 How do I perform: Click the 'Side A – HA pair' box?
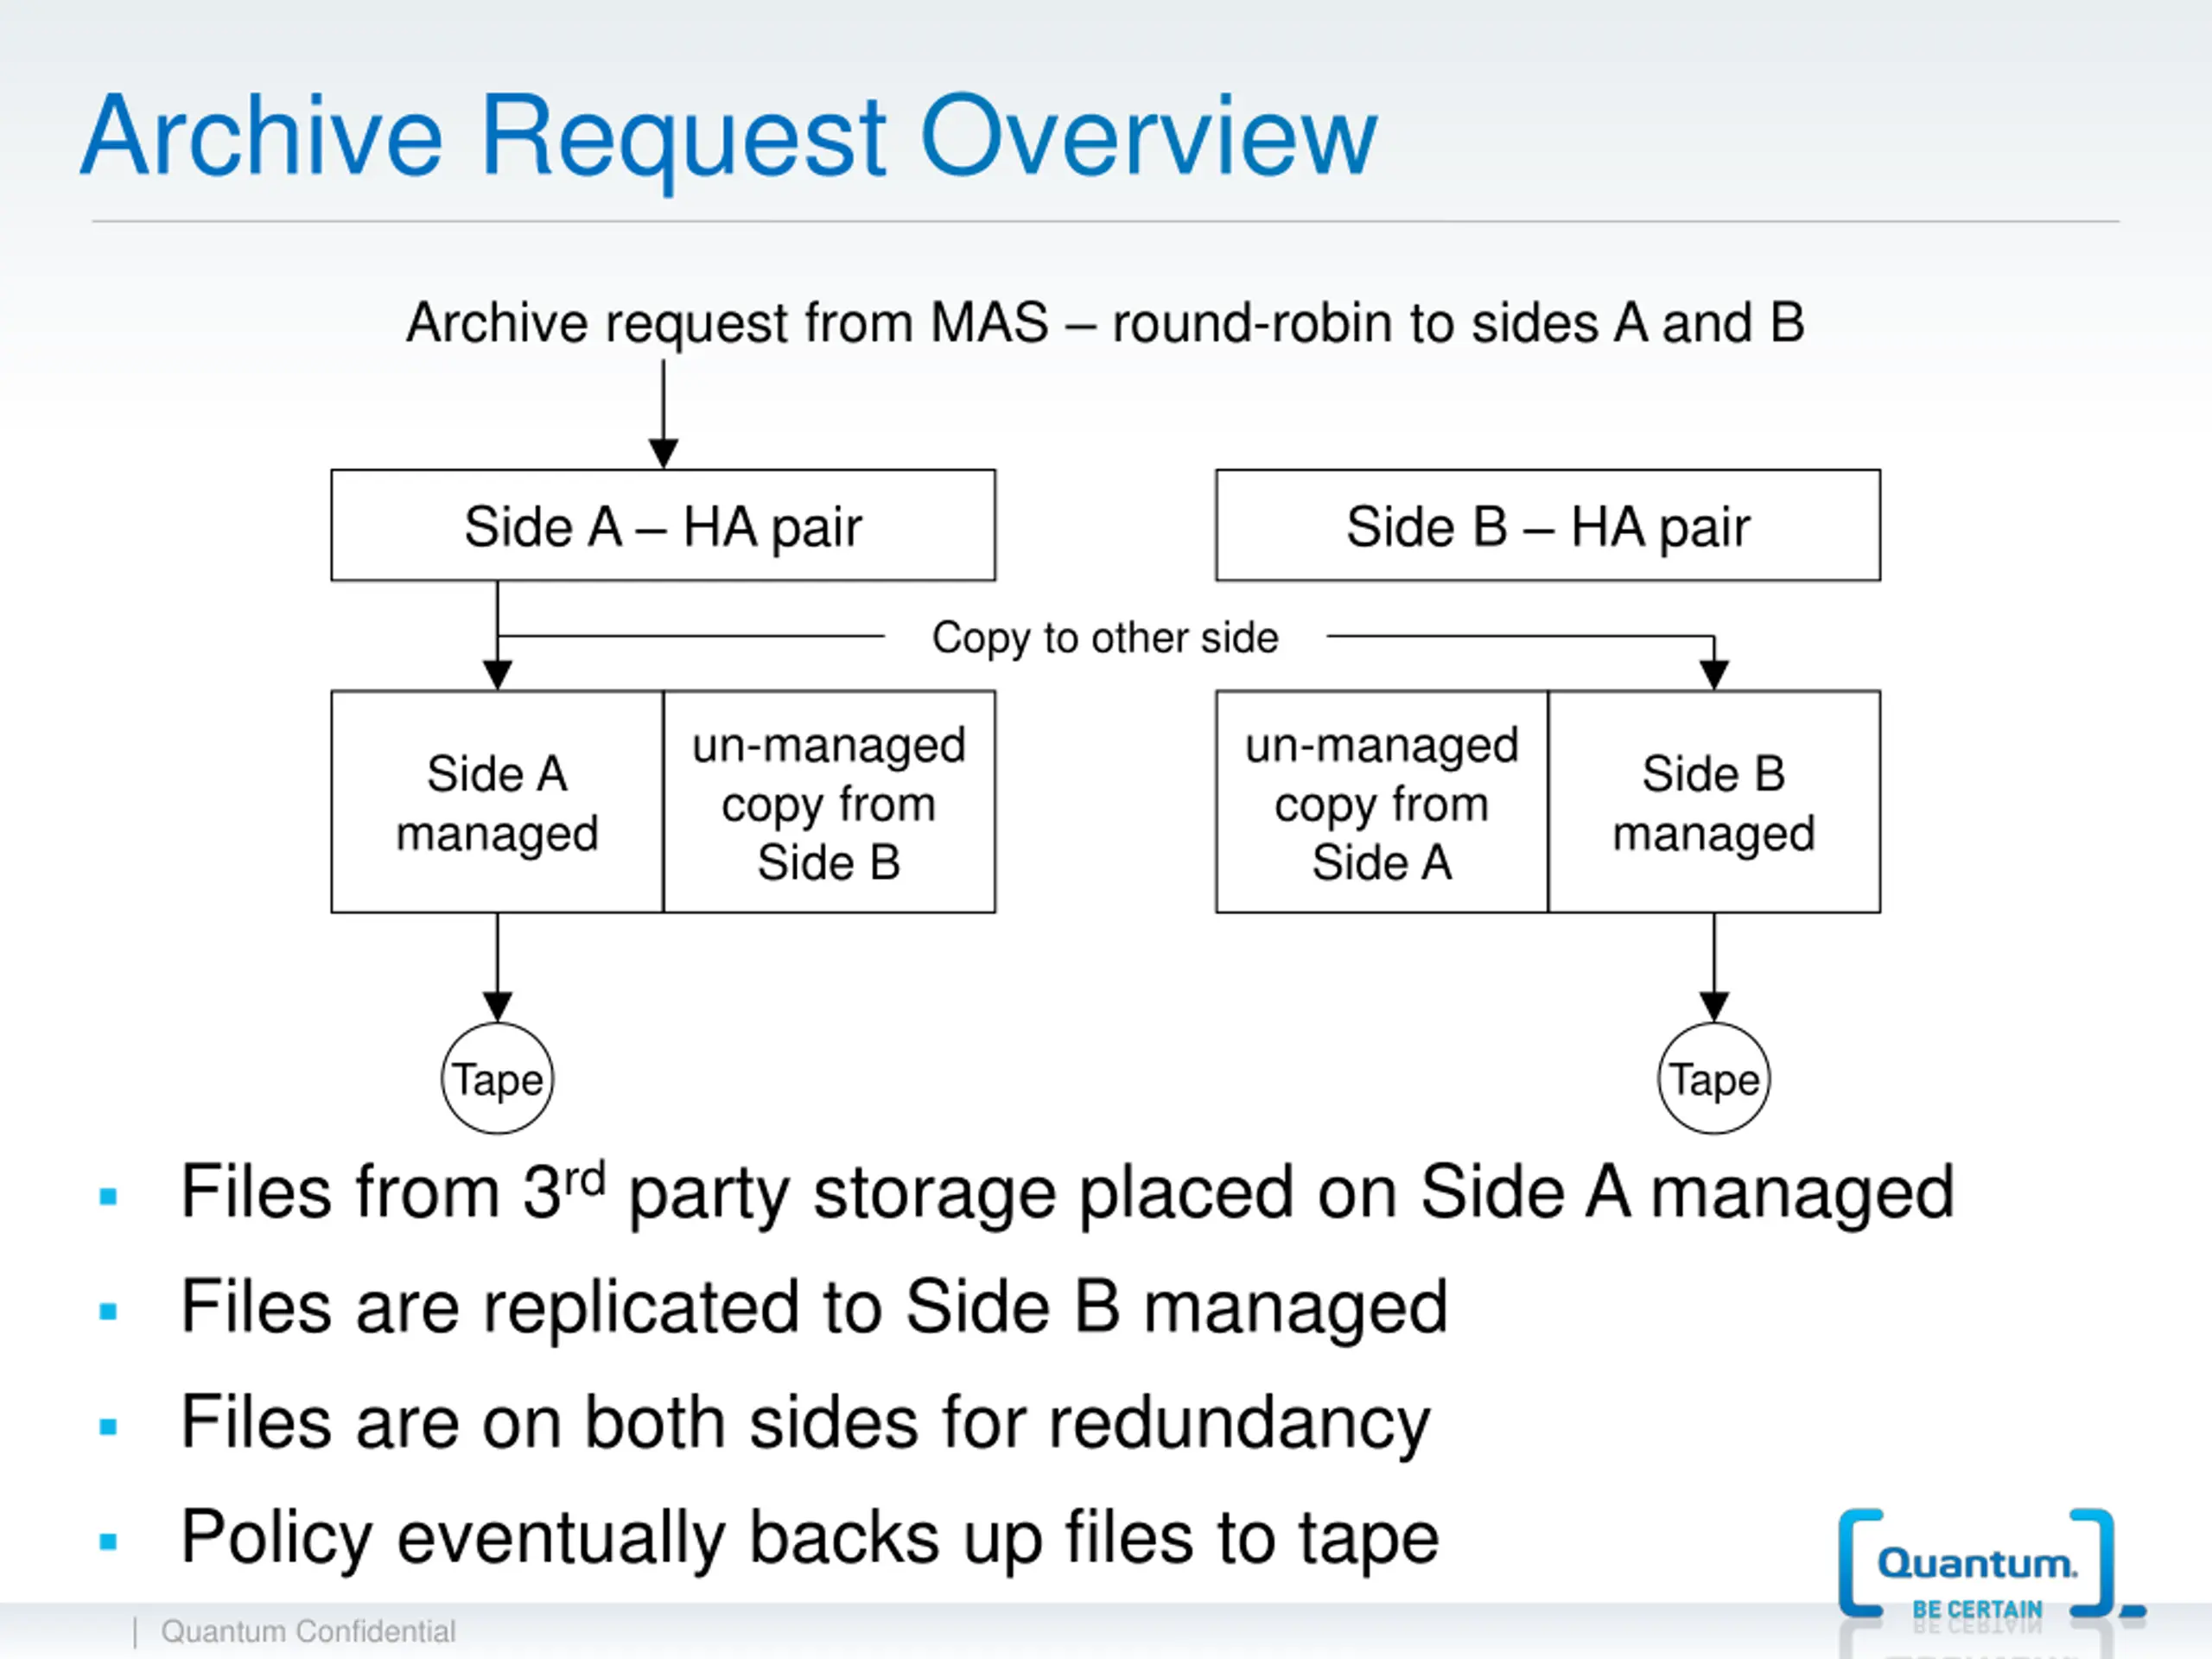(663, 525)
